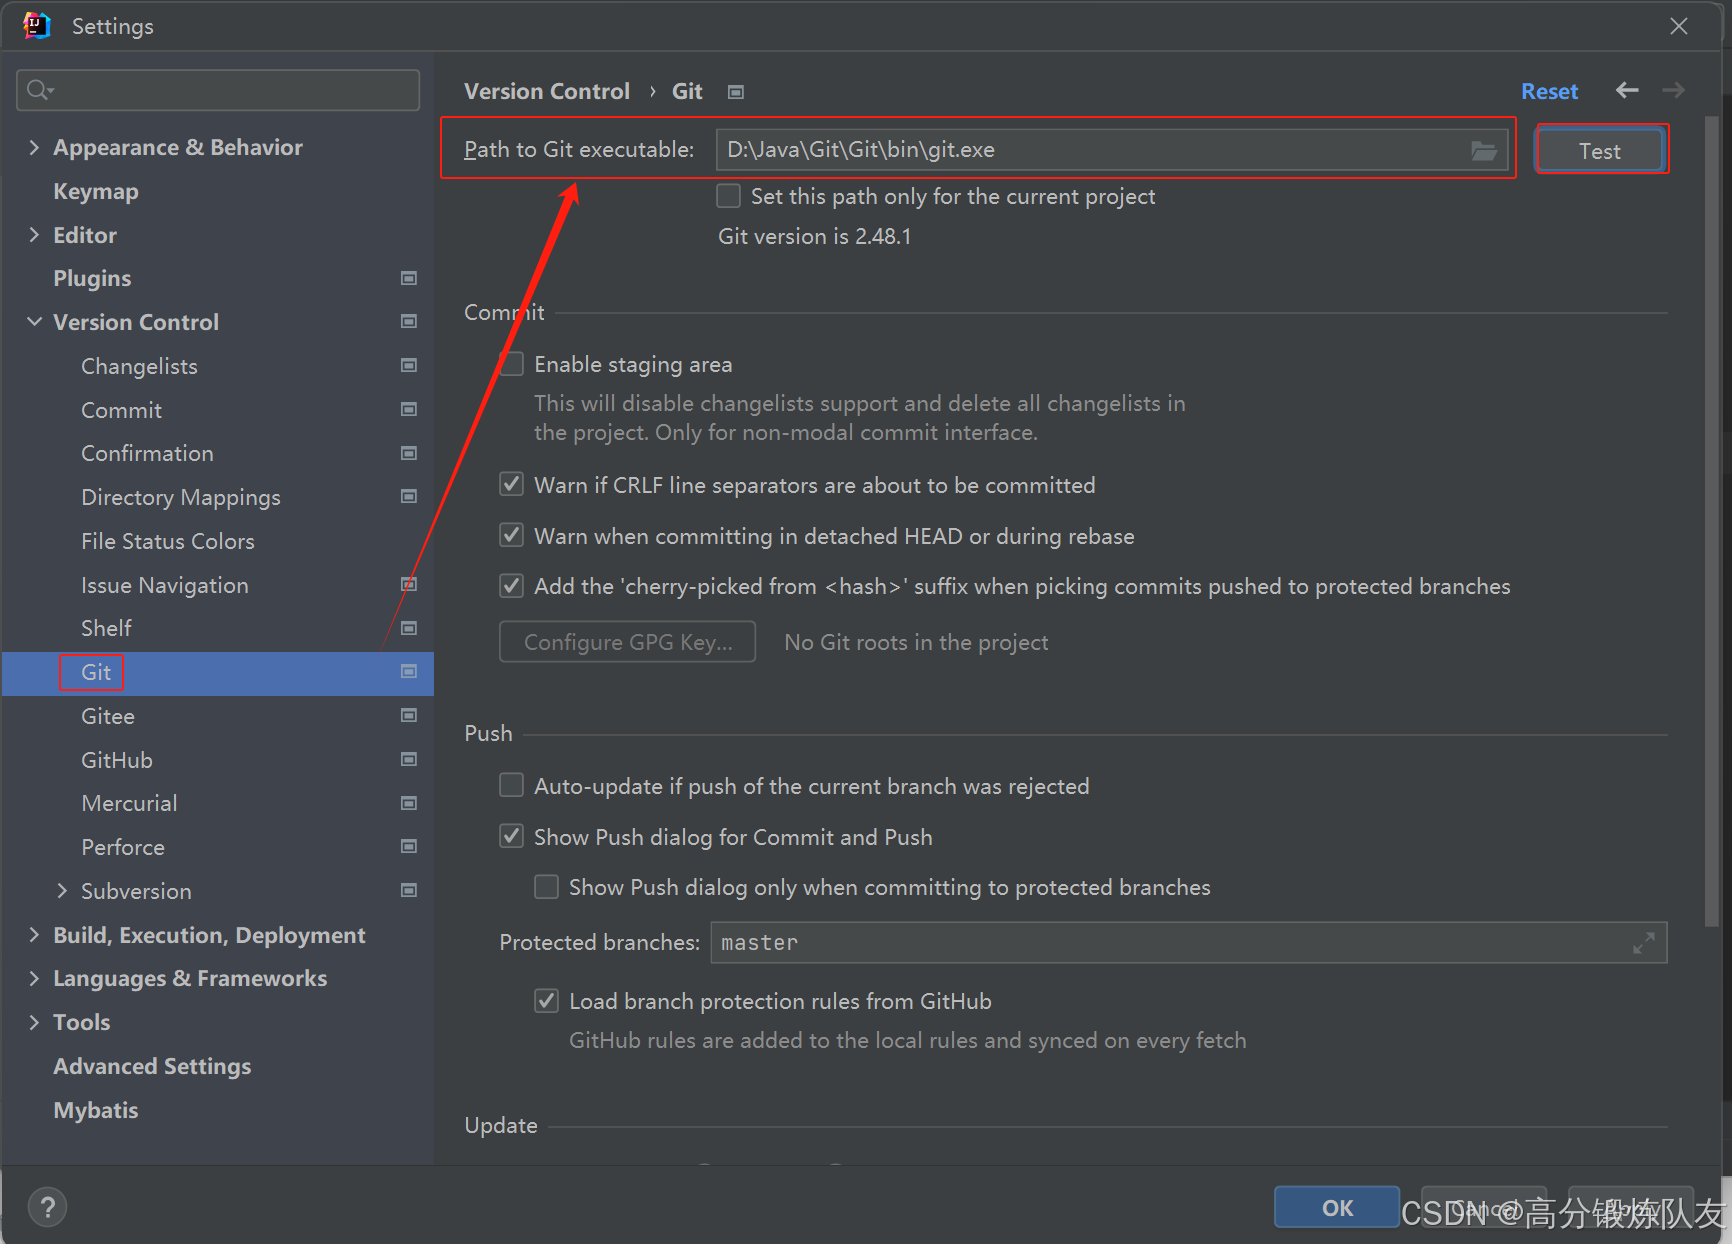
Task: Toggle the 'cherry-picked from <hash>' suffix checkbox
Action: click(512, 586)
